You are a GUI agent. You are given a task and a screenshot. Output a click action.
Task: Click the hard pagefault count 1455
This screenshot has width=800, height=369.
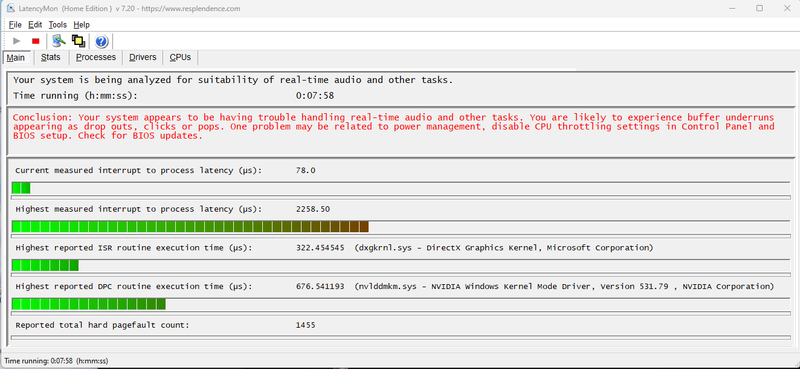point(306,325)
